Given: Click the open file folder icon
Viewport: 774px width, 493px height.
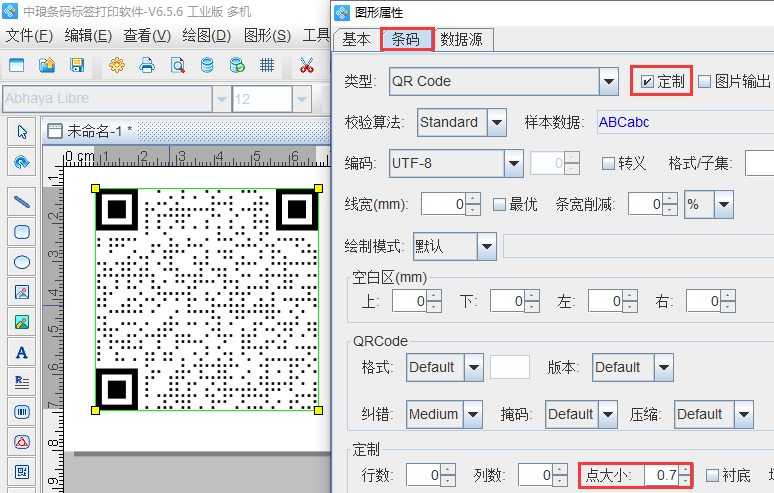Looking at the screenshot, I should 47,65.
